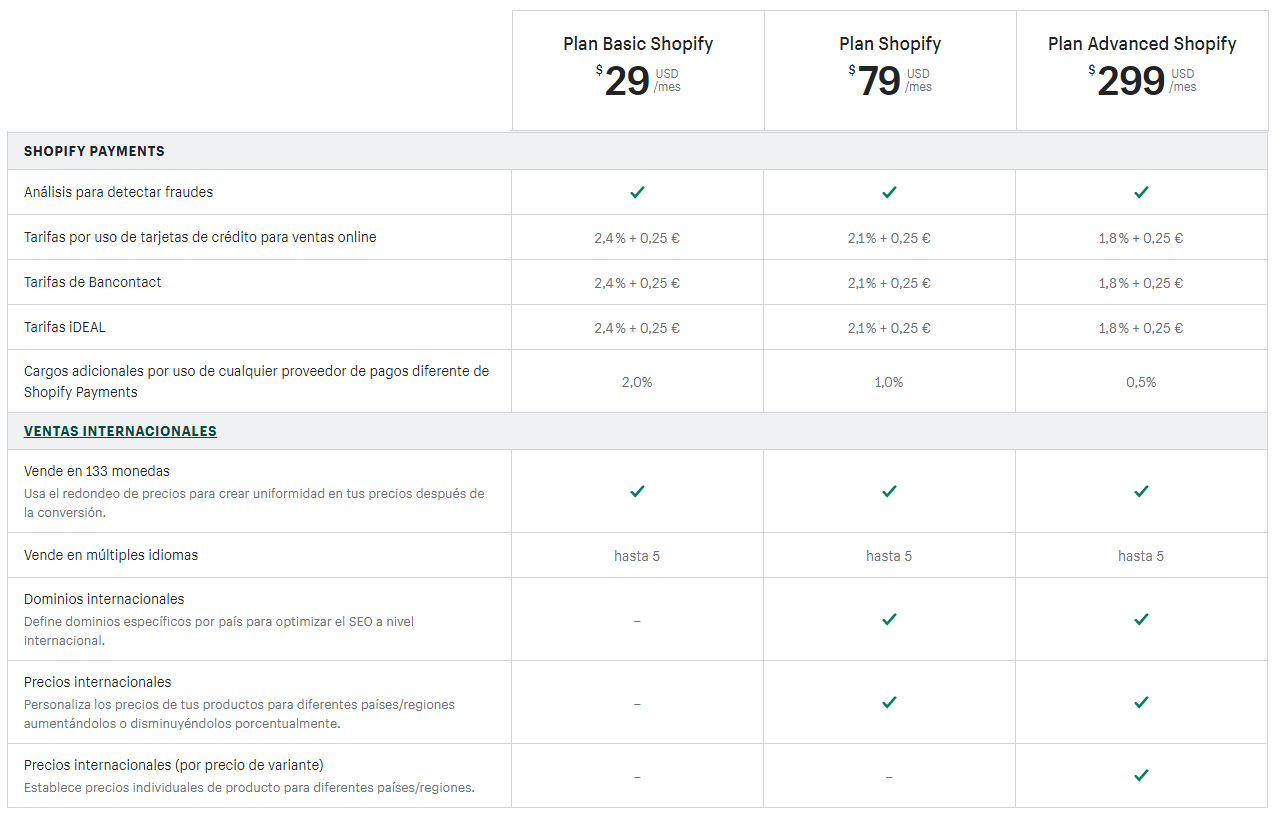Click Basic iDEAL rate cell
This screenshot has width=1280, height=818.
(637, 328)
